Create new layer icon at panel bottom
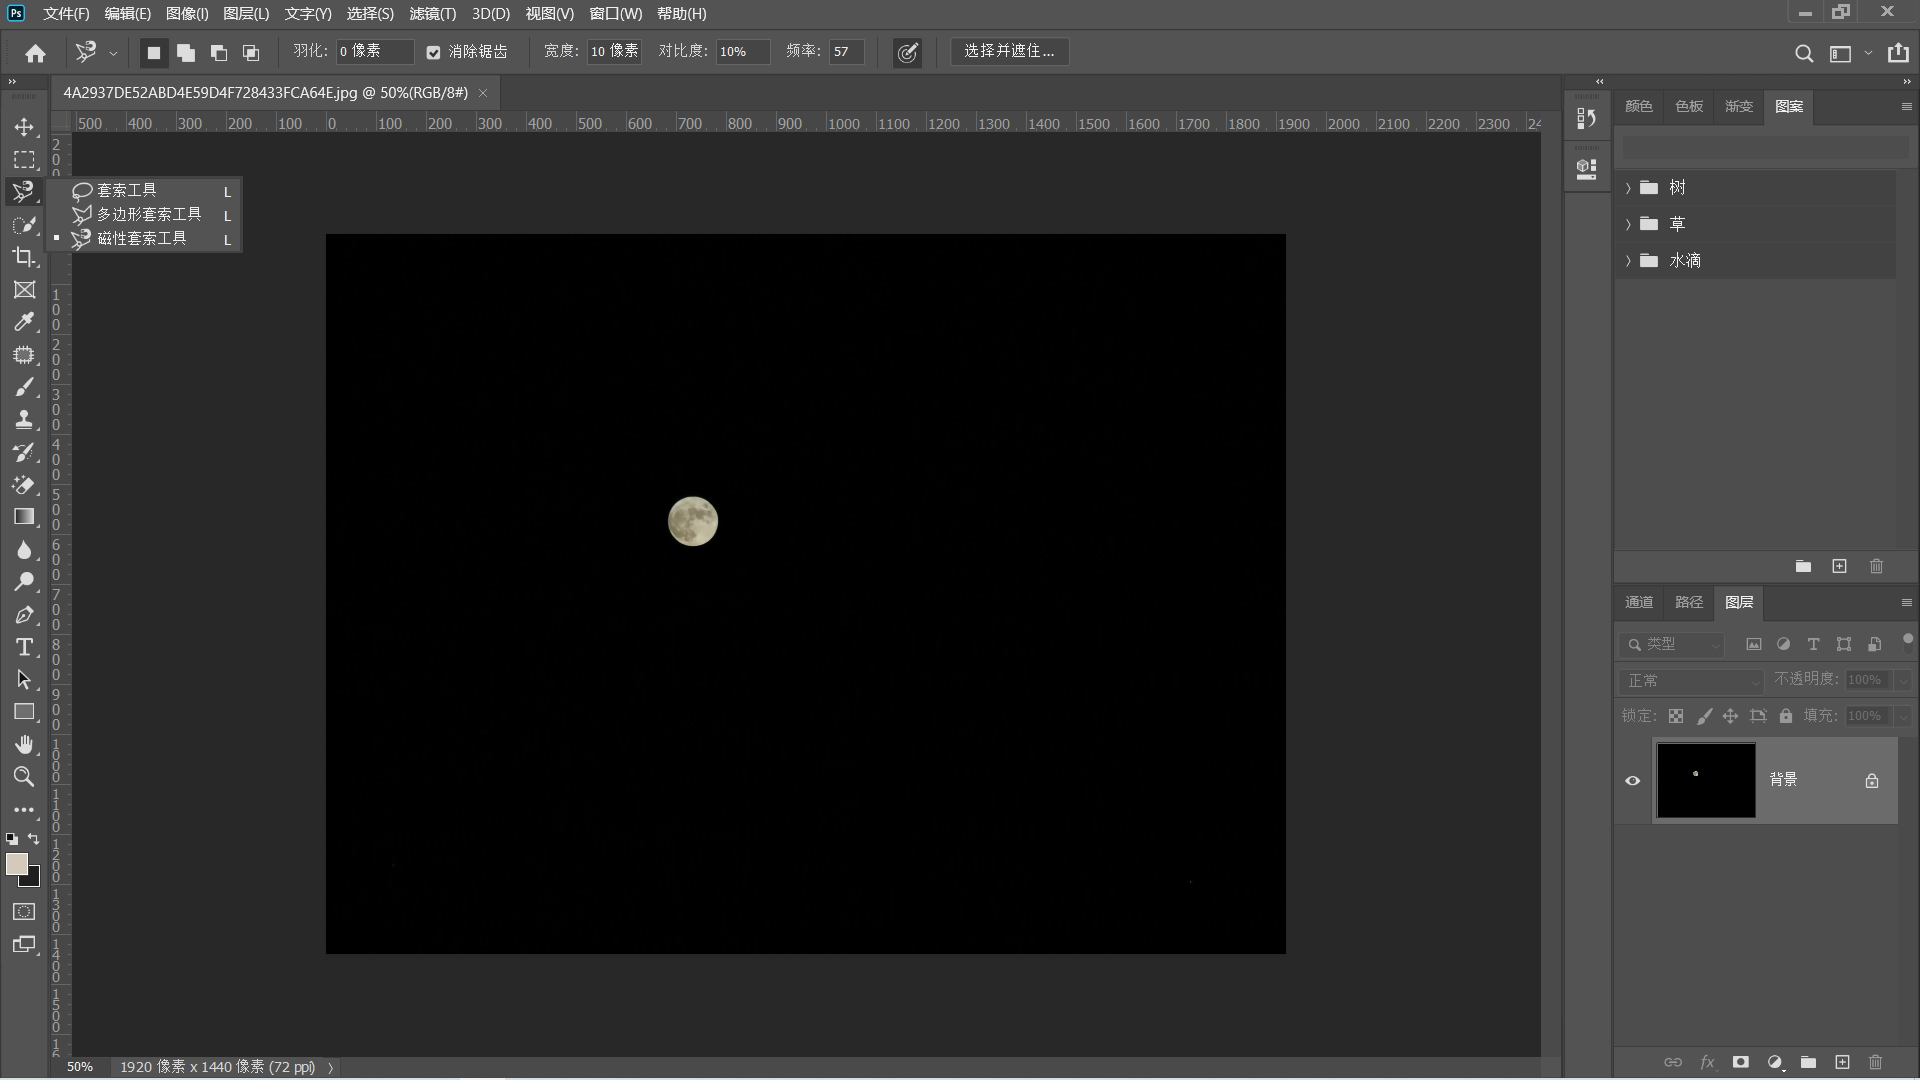Screen dimensions: 1920x1080 tap(1842, 1062)
